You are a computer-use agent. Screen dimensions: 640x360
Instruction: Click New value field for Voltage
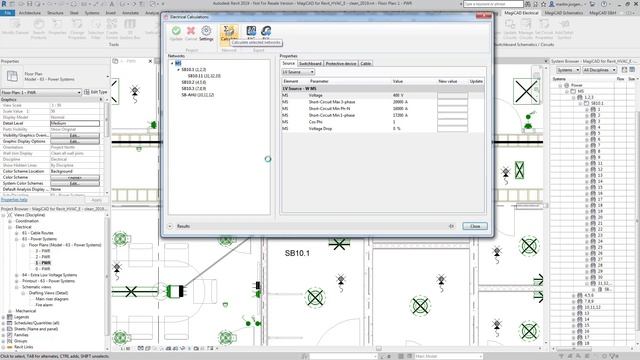452,96
